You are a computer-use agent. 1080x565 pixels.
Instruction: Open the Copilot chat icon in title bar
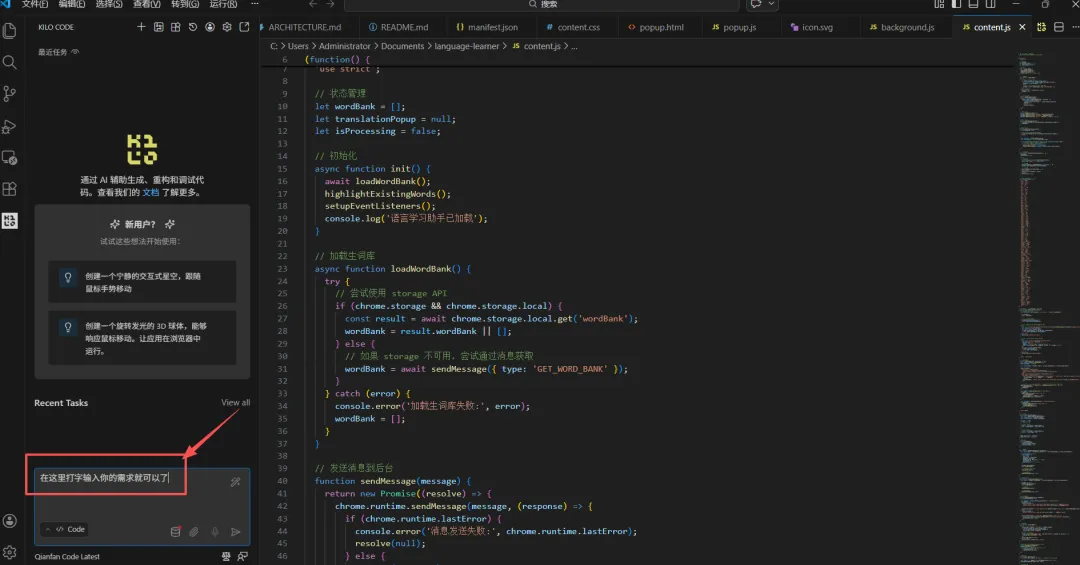756,4
